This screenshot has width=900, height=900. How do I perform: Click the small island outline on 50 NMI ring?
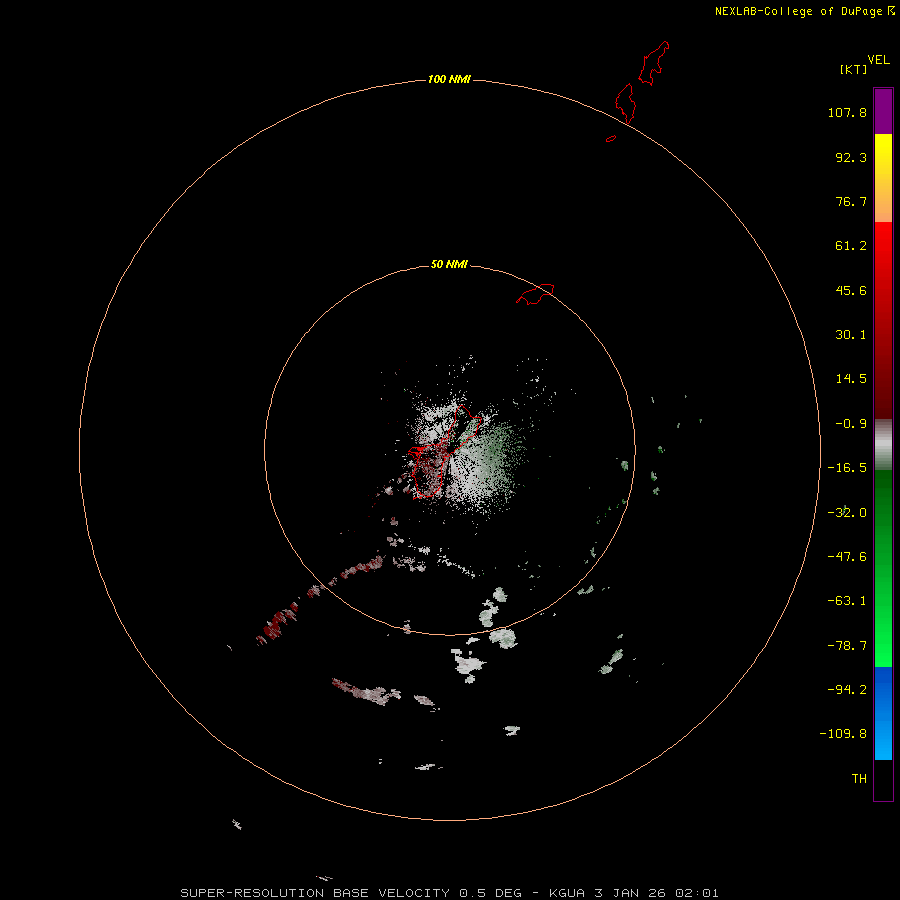[535, 294]
